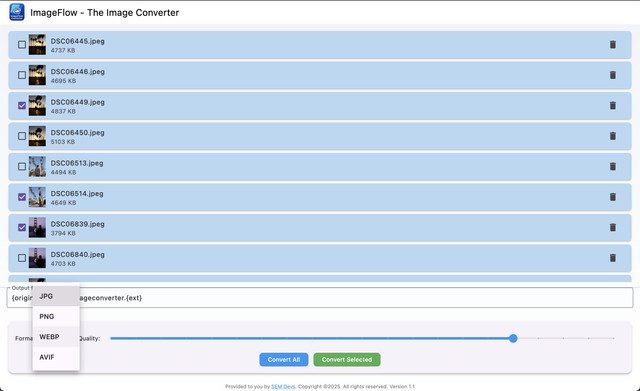Click the DSC06840.jpeg thumbnail

pyautogui.click(x=37, y=258)
